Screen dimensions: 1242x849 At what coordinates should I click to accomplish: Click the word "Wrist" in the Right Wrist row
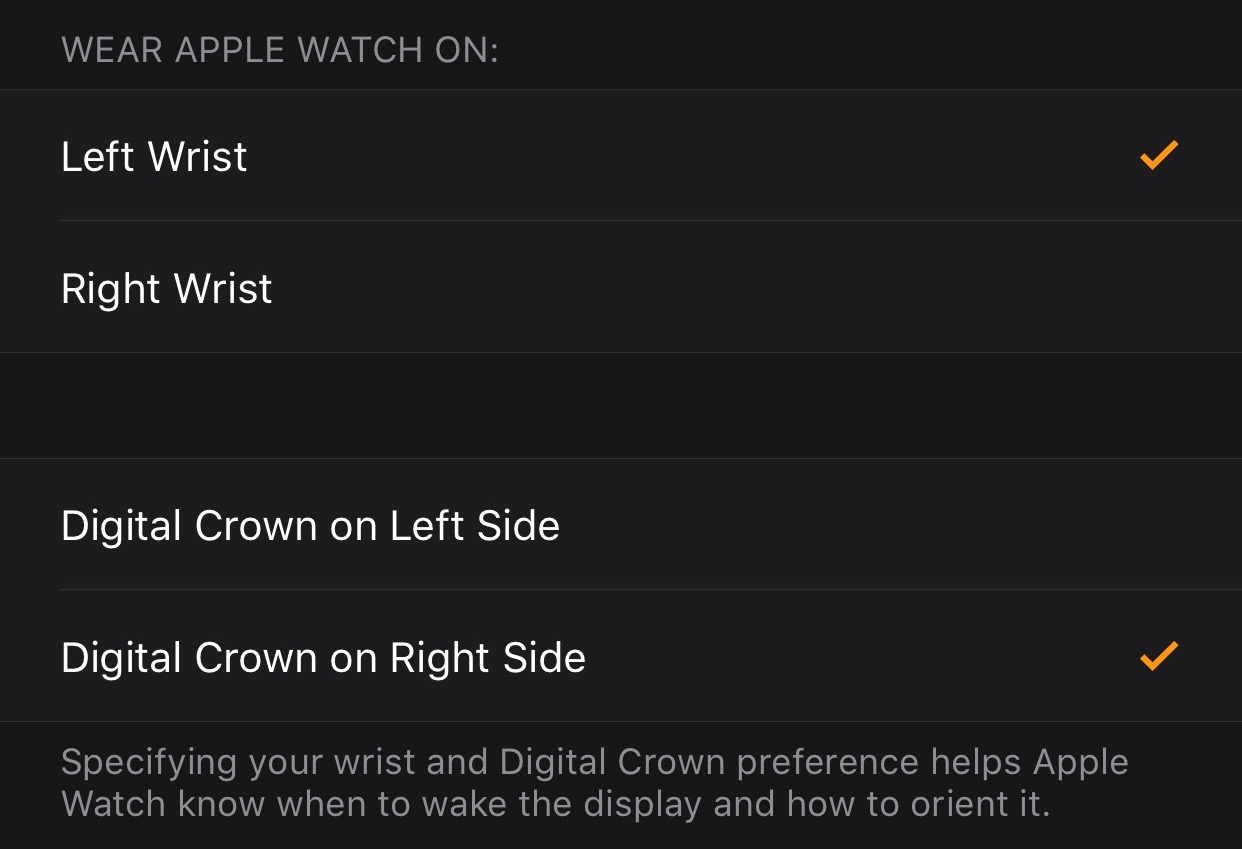[222, 289]
